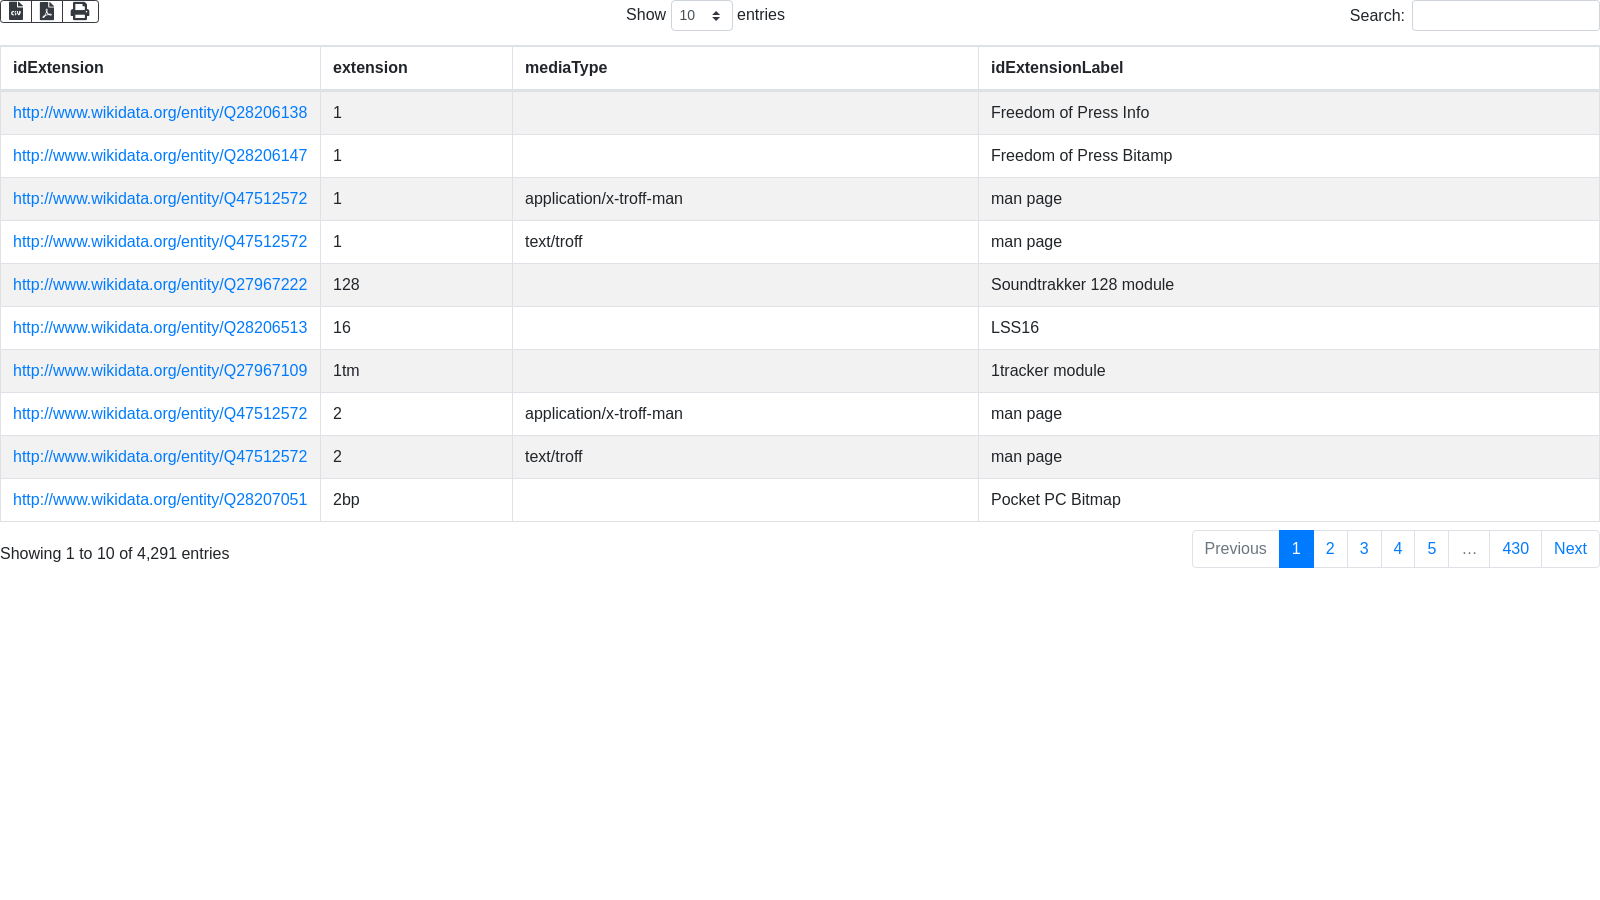Sort by the idExtension column header
This screenshot has width=1600, height=900.
[x=58, y=68]
